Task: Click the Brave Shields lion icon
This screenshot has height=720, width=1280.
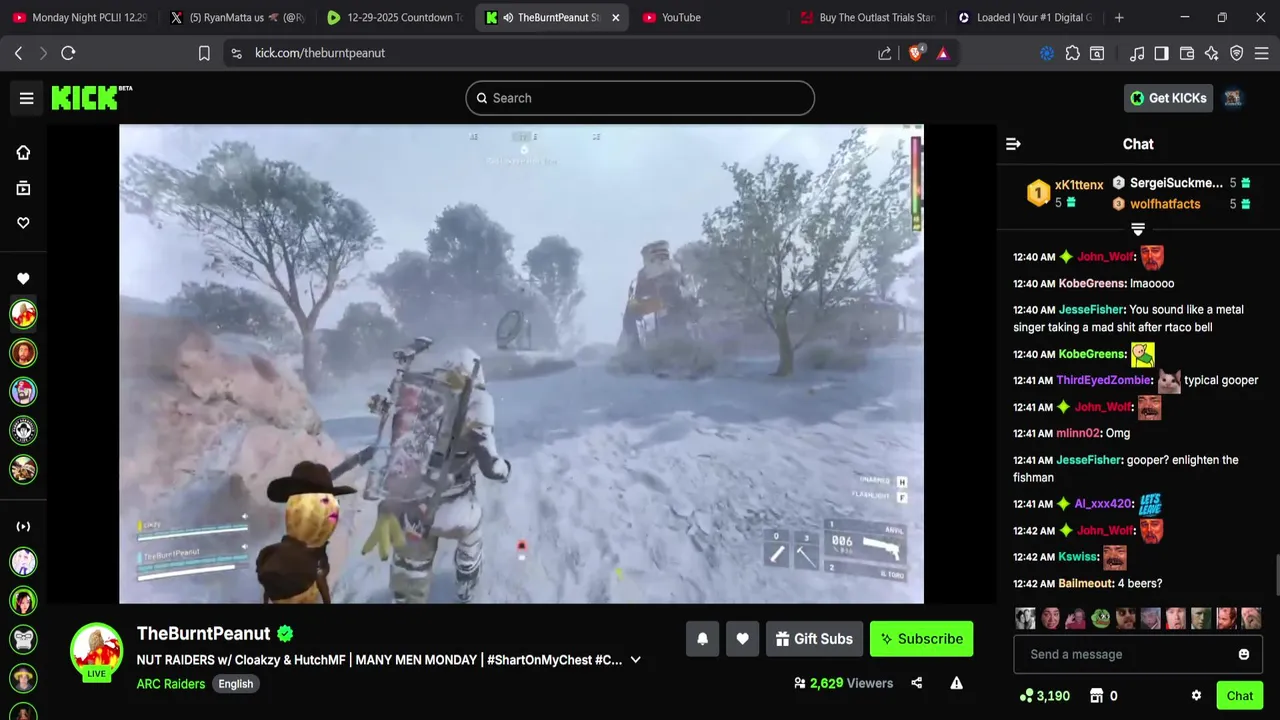Action: point(916,53)
